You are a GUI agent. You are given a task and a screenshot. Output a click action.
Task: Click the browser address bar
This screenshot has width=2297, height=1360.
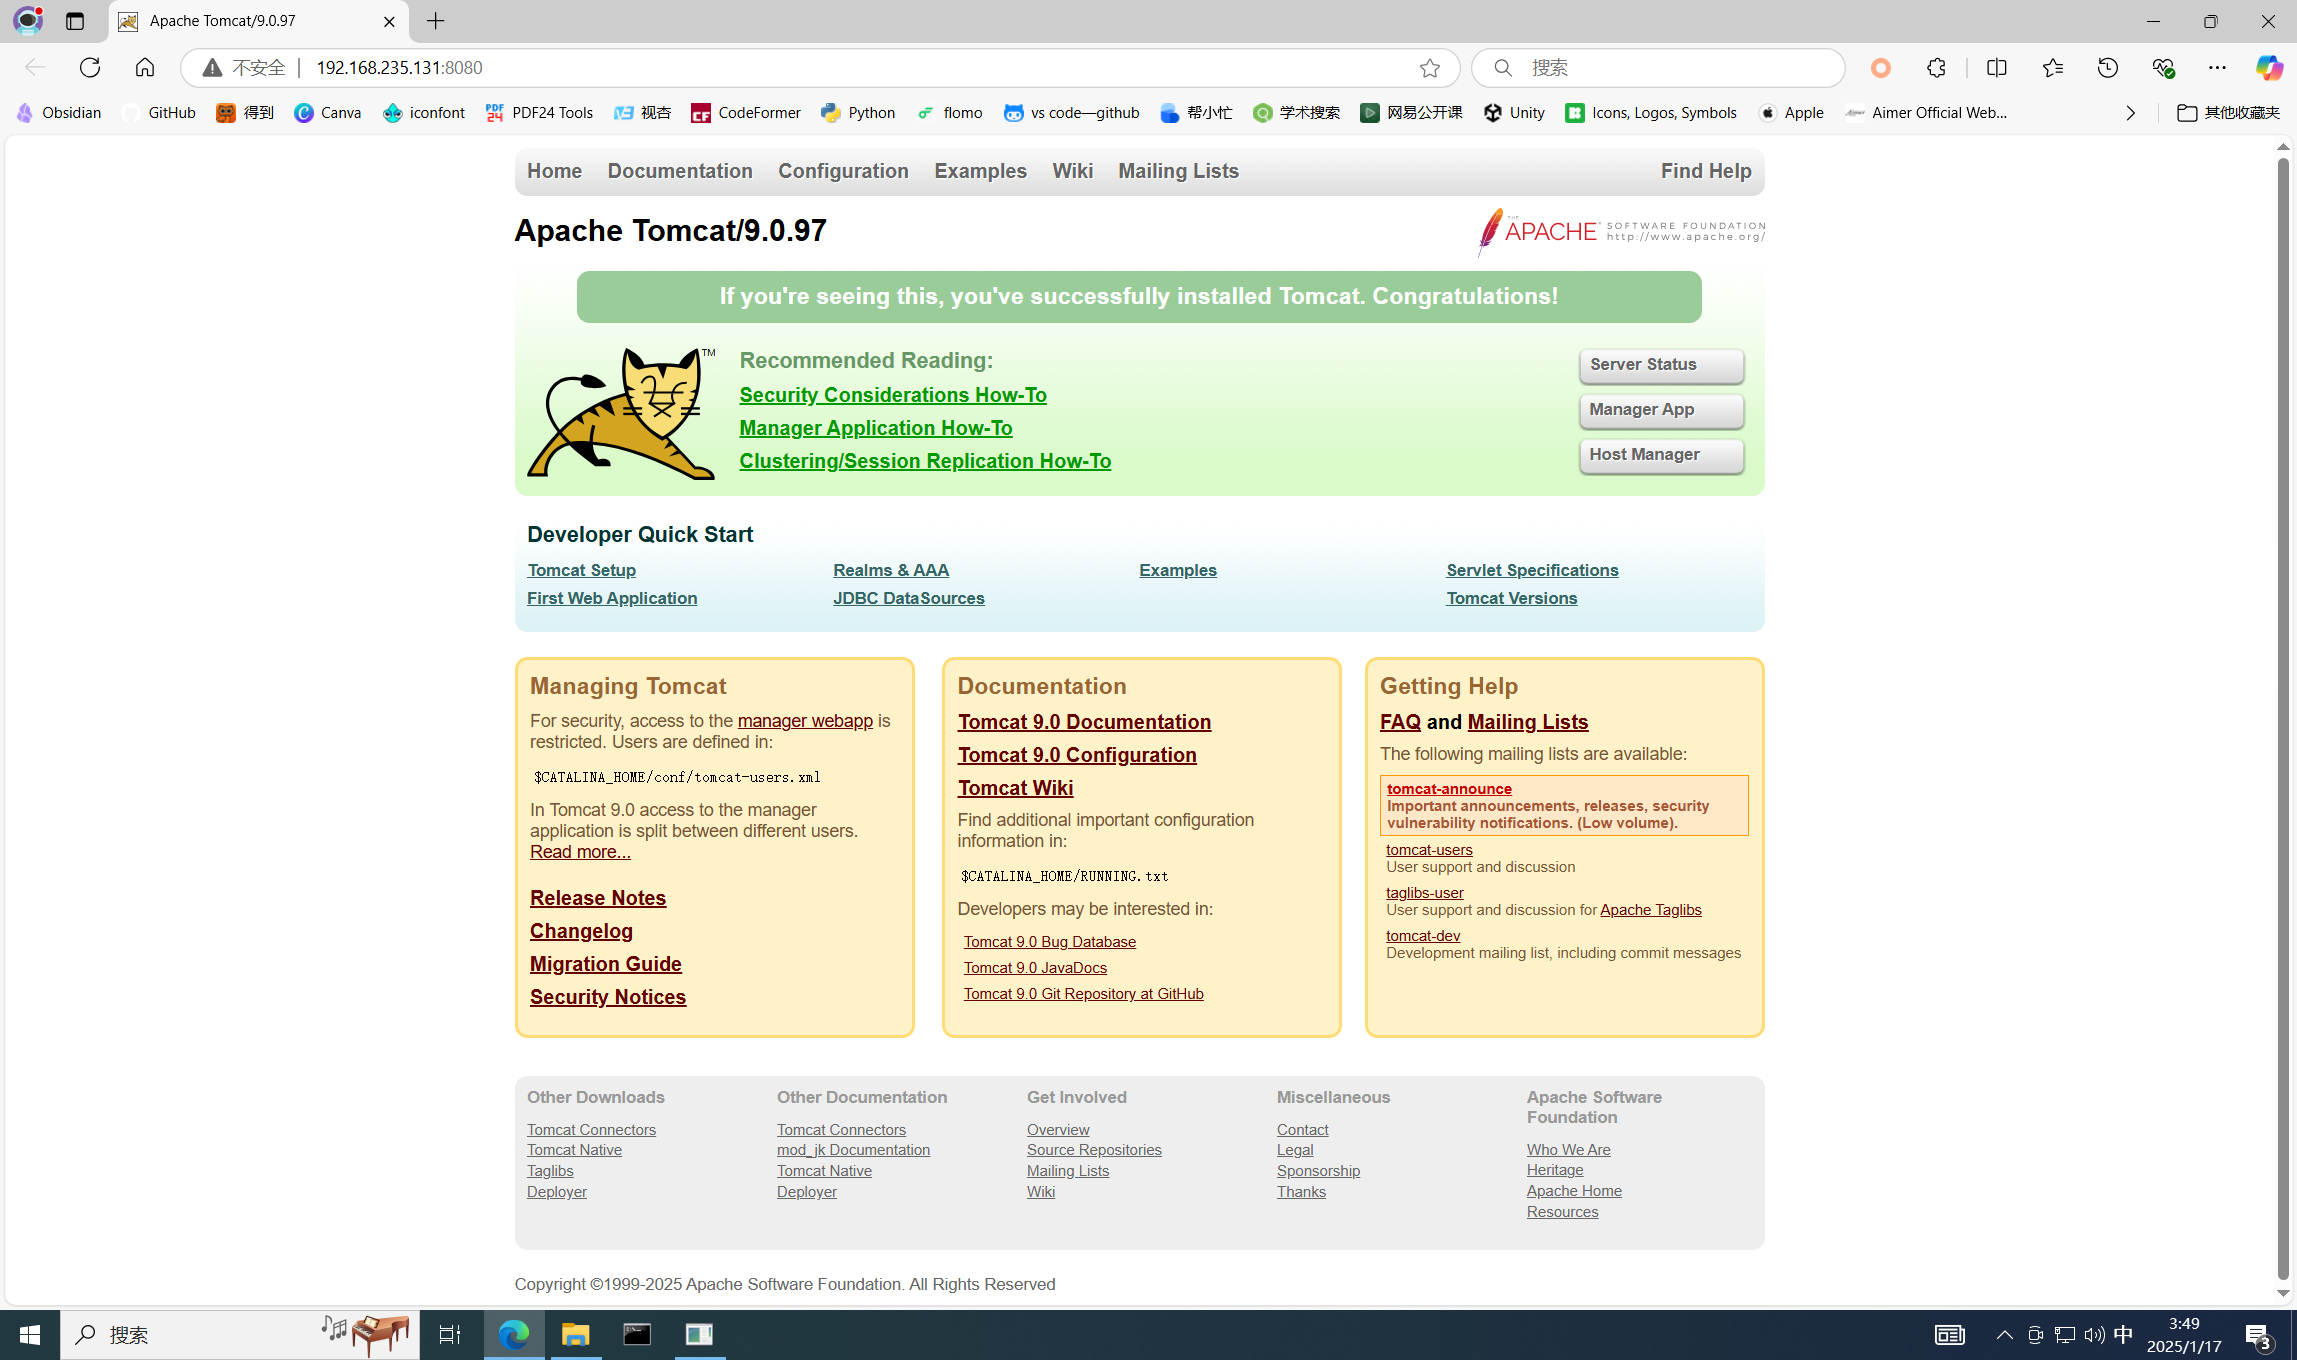tap(800, 67)
